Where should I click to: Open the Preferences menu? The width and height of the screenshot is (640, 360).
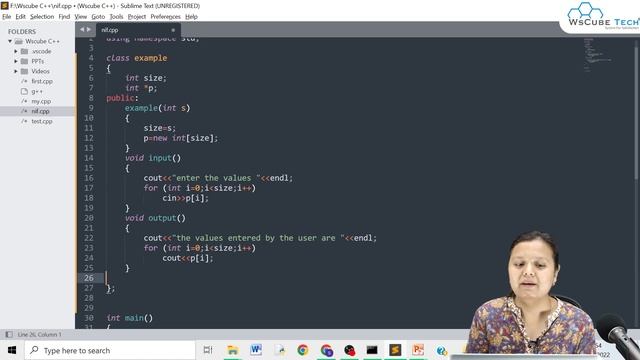[165, 17]
